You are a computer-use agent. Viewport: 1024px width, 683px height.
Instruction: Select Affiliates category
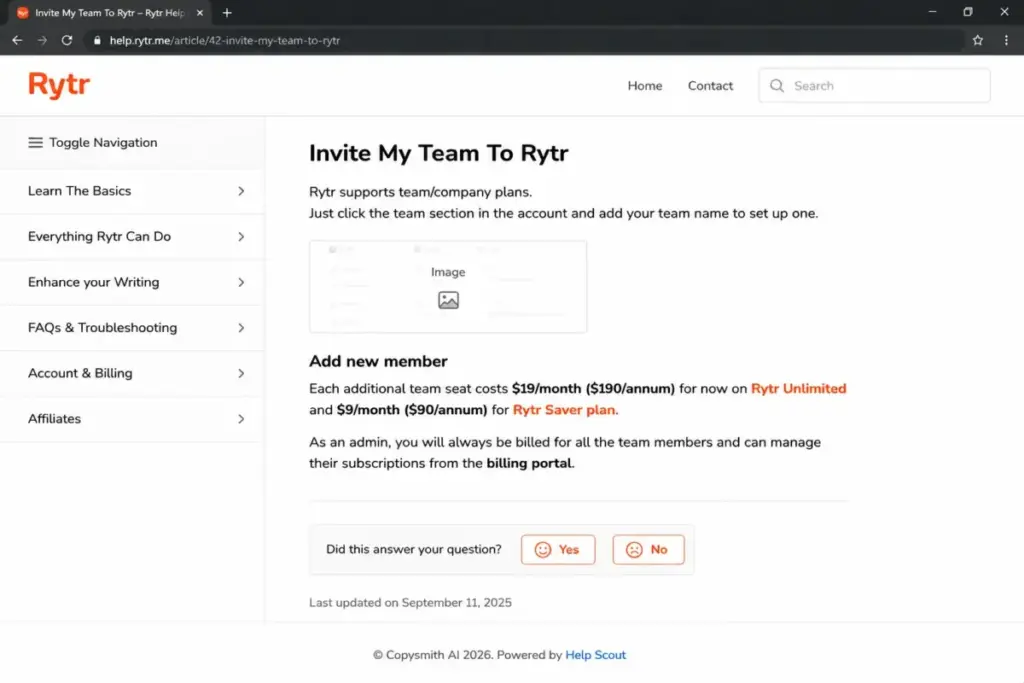point(133,419)
